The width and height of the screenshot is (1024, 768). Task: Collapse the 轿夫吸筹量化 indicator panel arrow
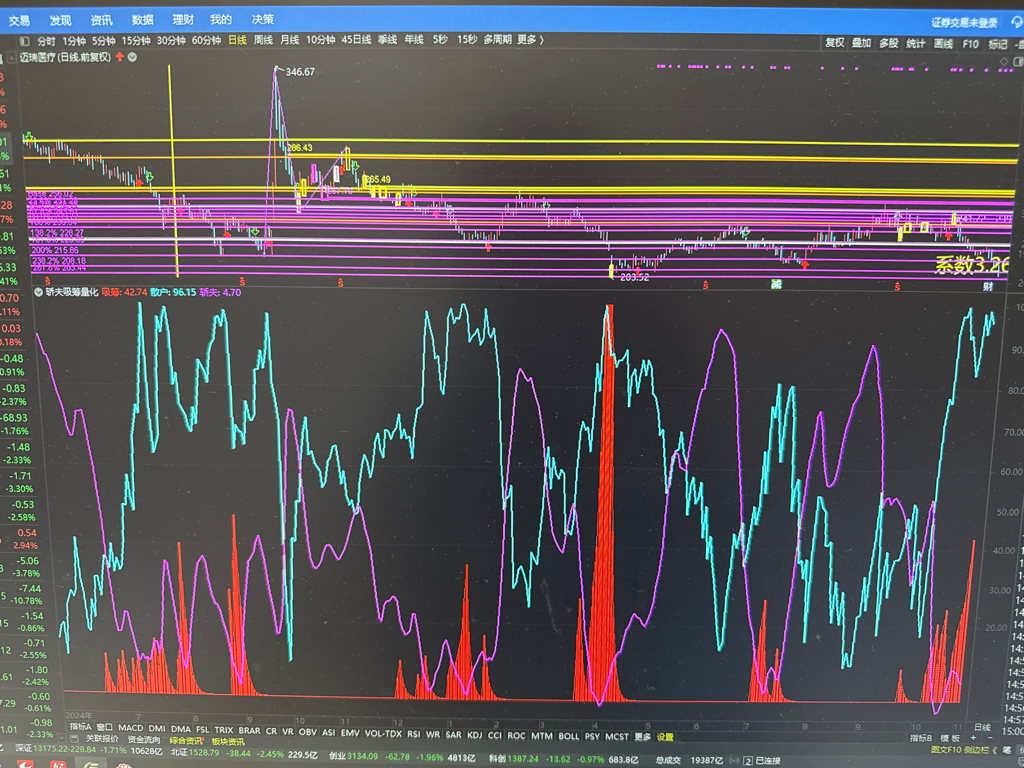(x=39, y=293)
